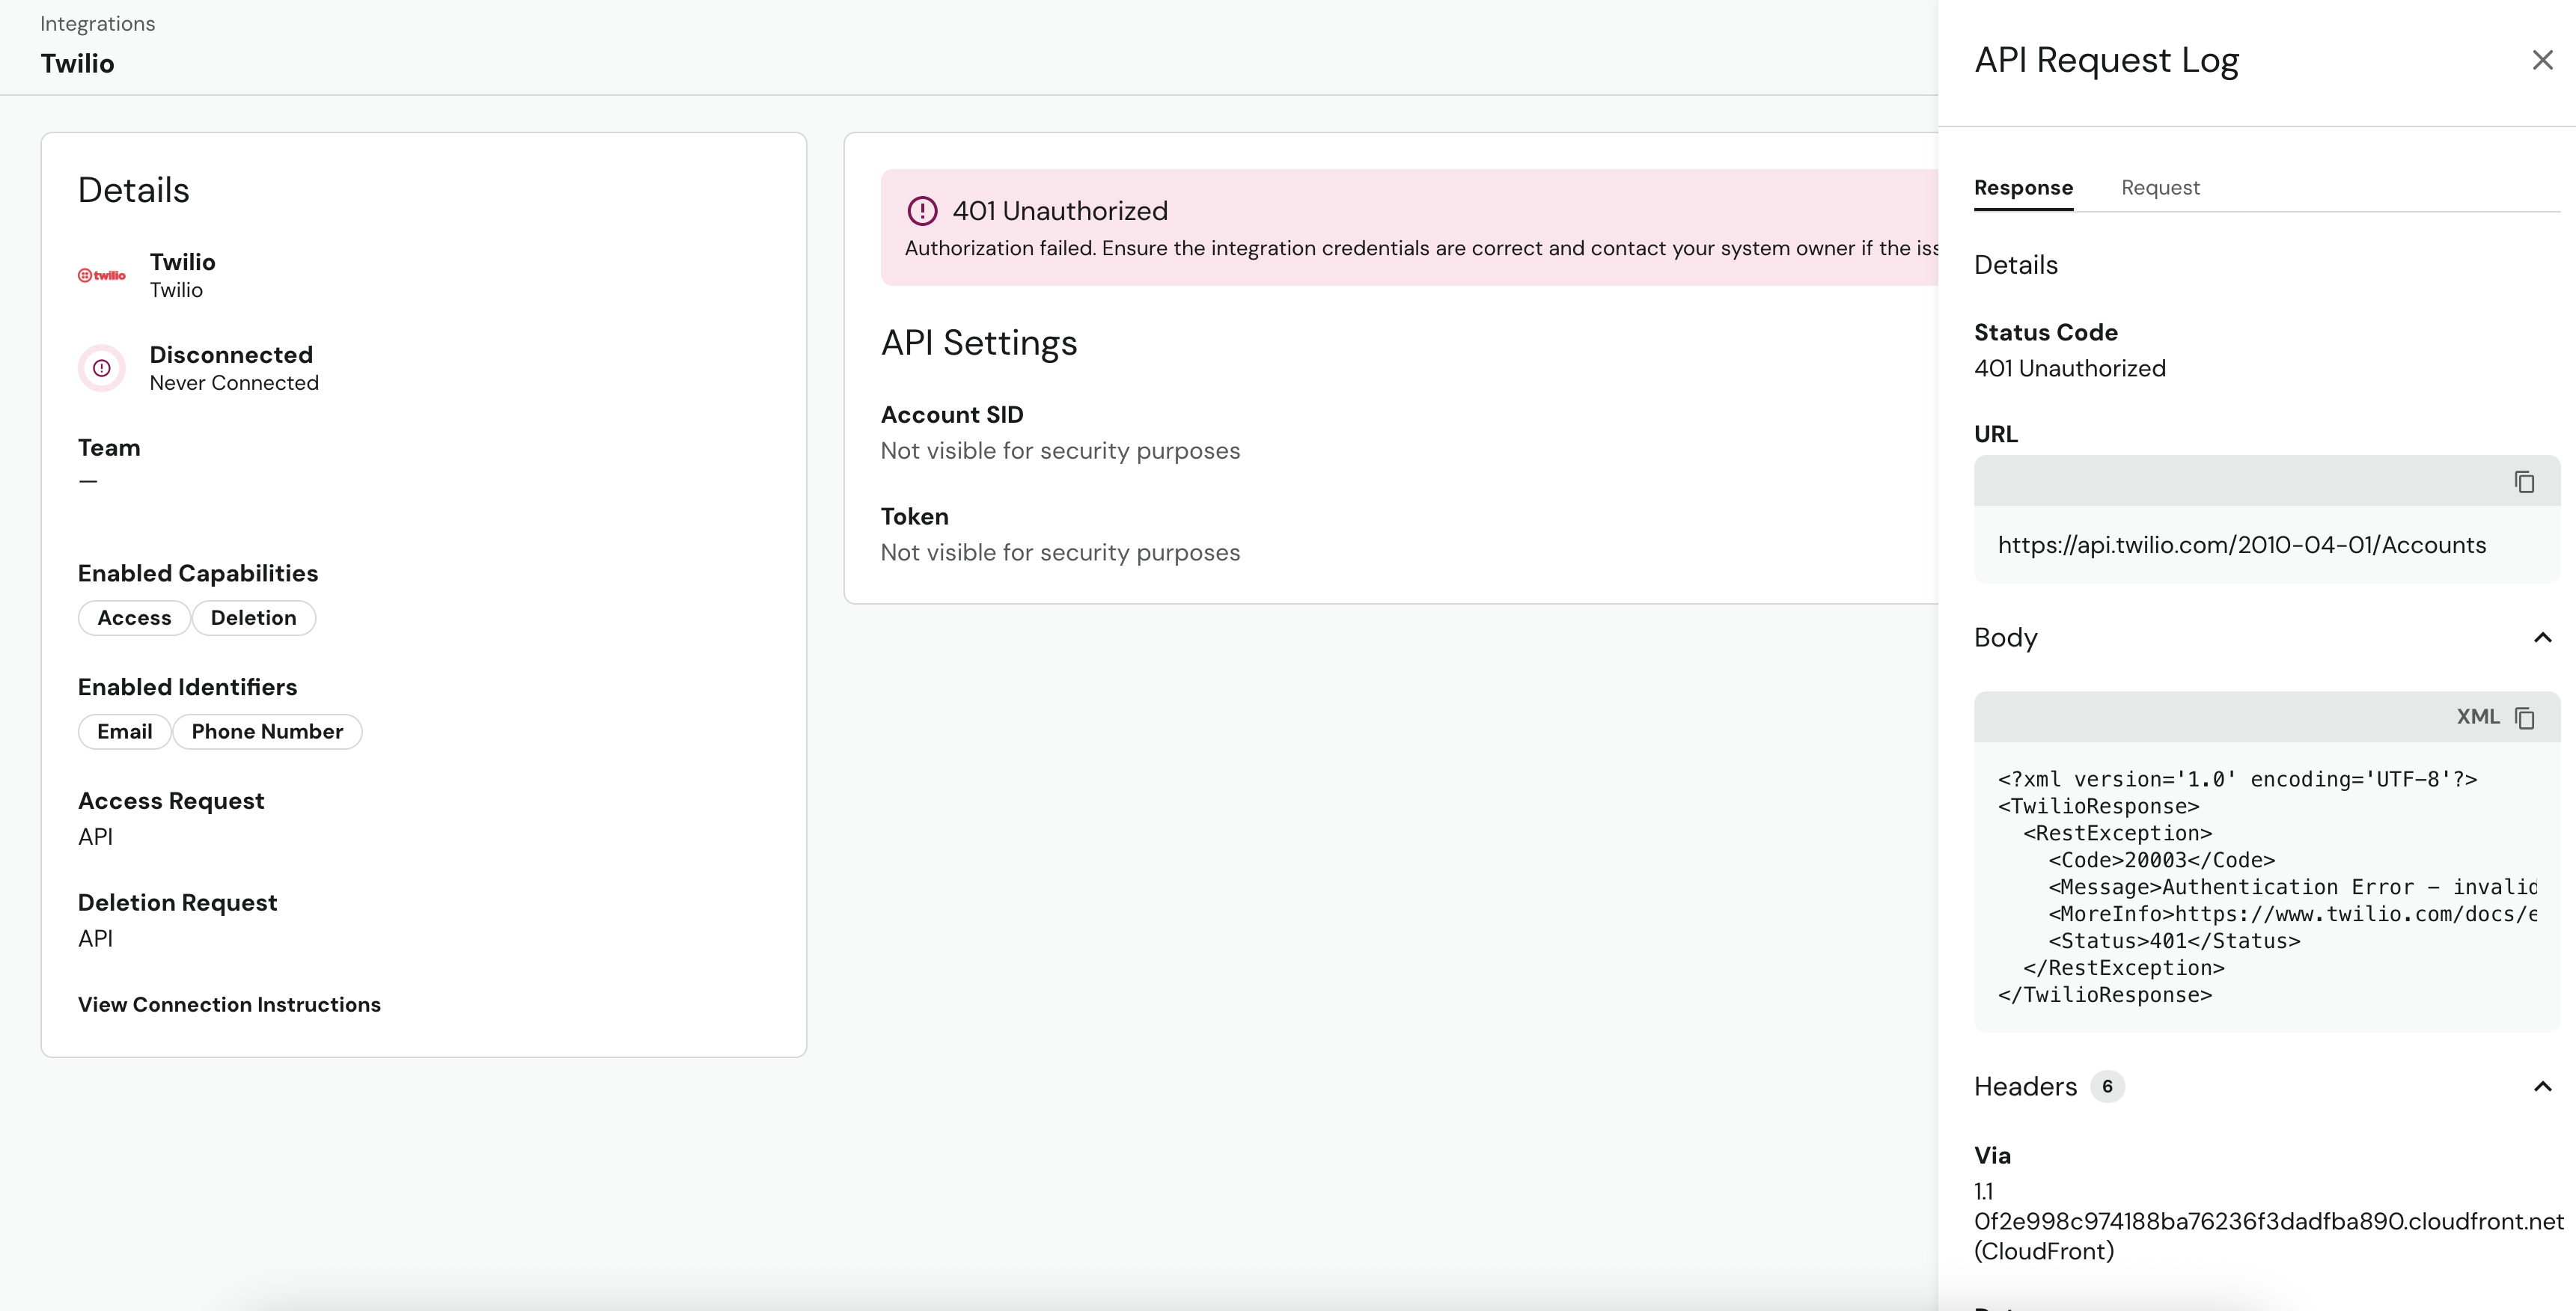Viewport: 2576px width, 1311px height.
Task: Click the <Message>Authentication Error line
Action: coord(2292,887)
